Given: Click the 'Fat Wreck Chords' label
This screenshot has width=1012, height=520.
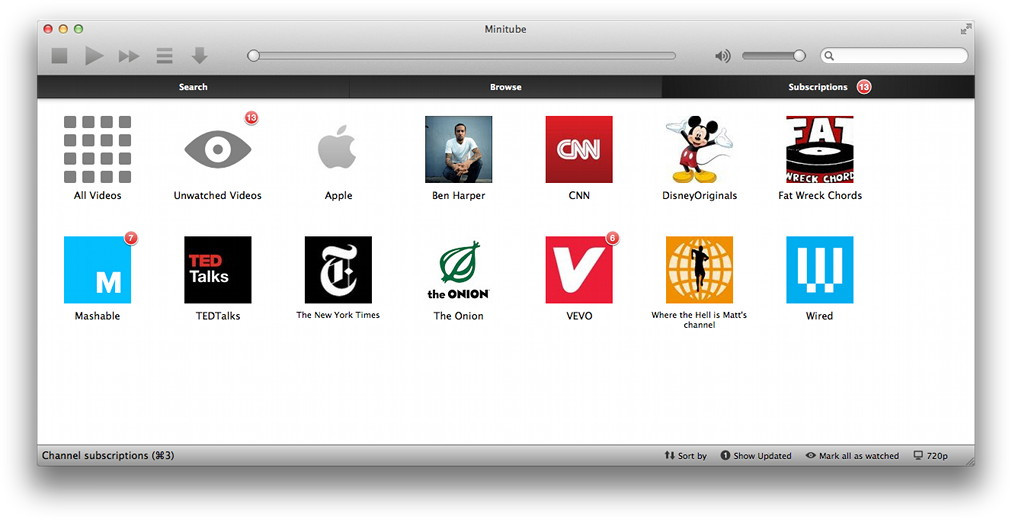Looking at the screenshot, I should click(x=820, y=195).
